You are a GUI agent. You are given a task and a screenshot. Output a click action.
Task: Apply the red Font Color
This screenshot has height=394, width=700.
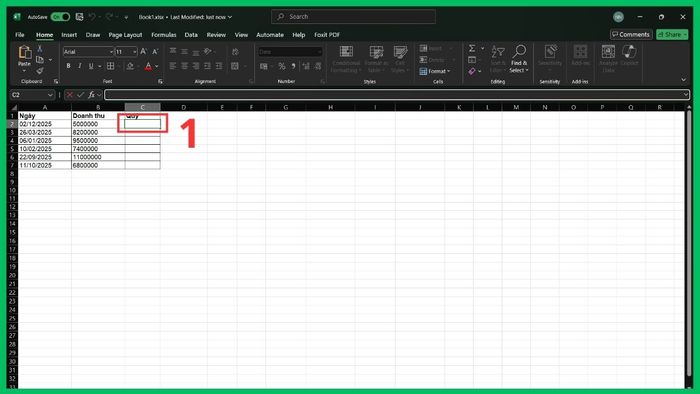148,66
